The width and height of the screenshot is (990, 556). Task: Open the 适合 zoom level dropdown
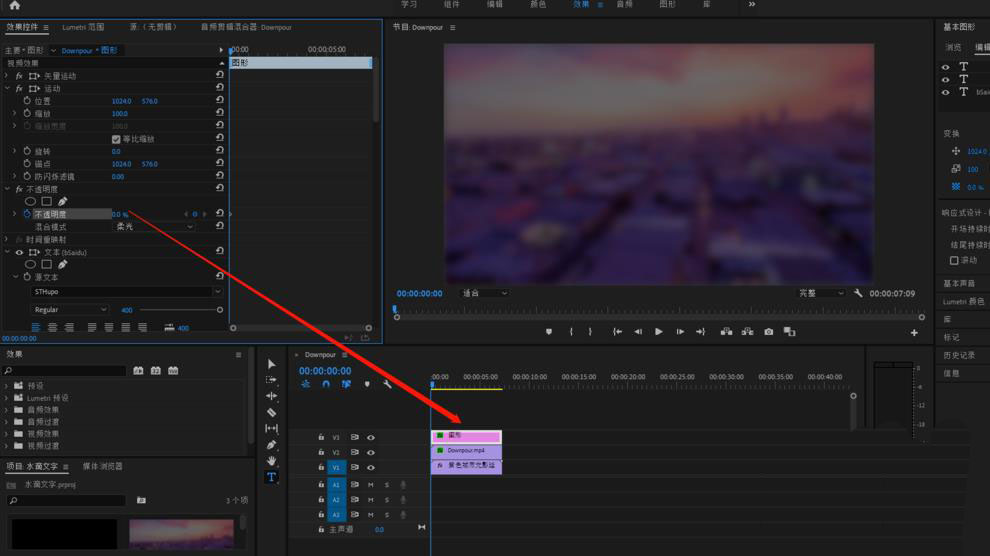point(484,293)
